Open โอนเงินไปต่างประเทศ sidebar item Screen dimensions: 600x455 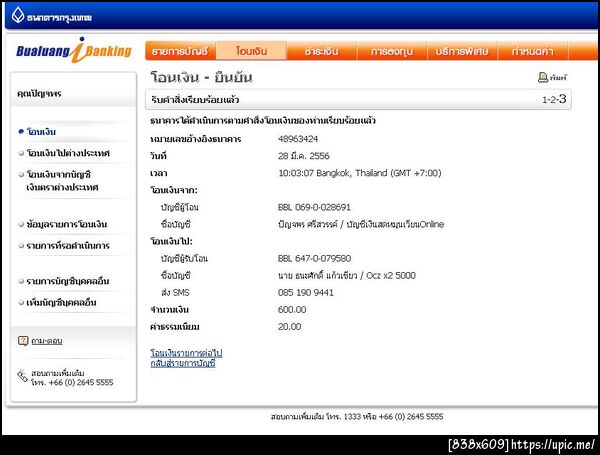pyautogui.click(x=68, y=153)
